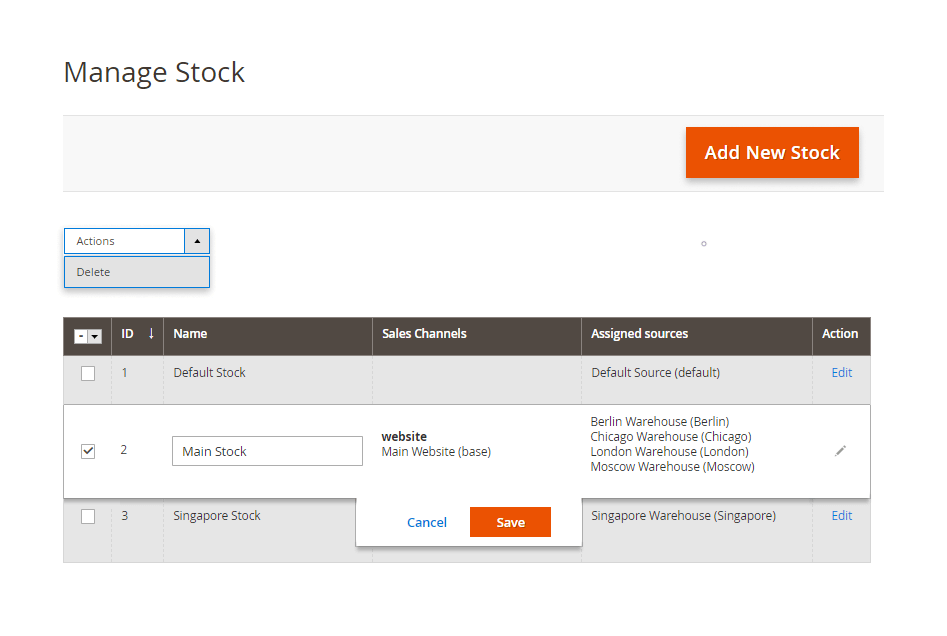The height and width of the screenshot is (636, 947).
Task: Click the Name column header
Action: pos(190,333)
